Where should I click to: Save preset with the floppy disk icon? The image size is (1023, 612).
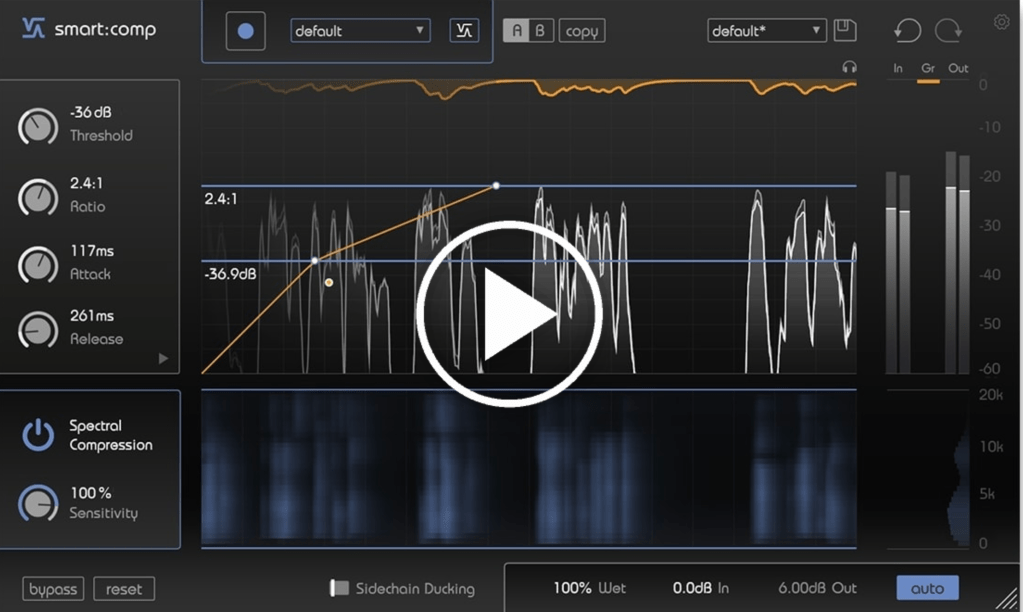[x=845, y=31]
